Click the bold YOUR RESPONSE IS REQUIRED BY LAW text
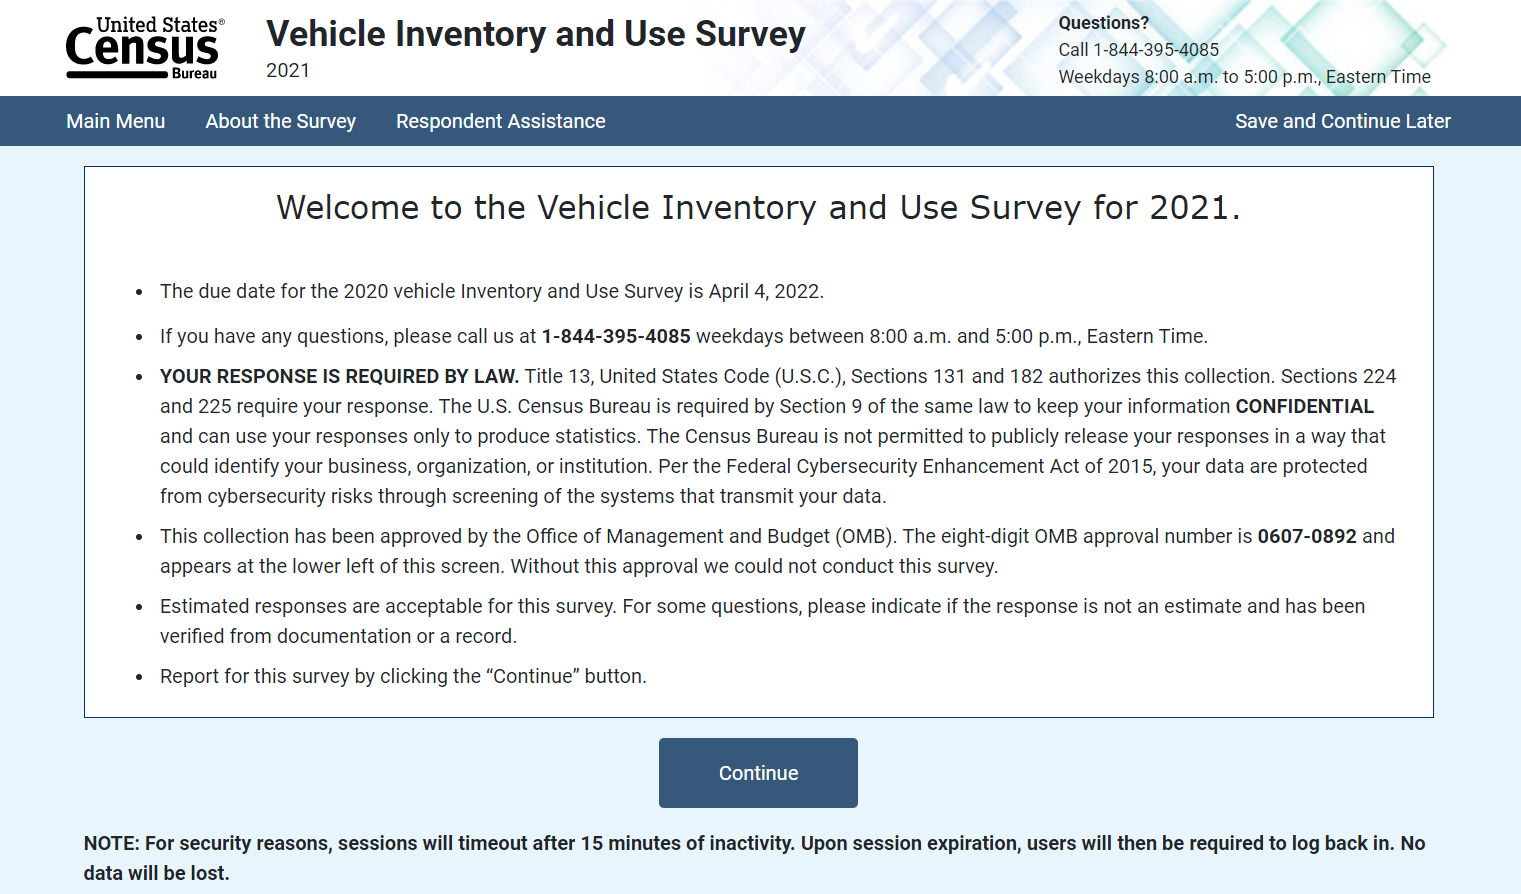Screen dimensions: 1521x894 [x=339, y=376]
